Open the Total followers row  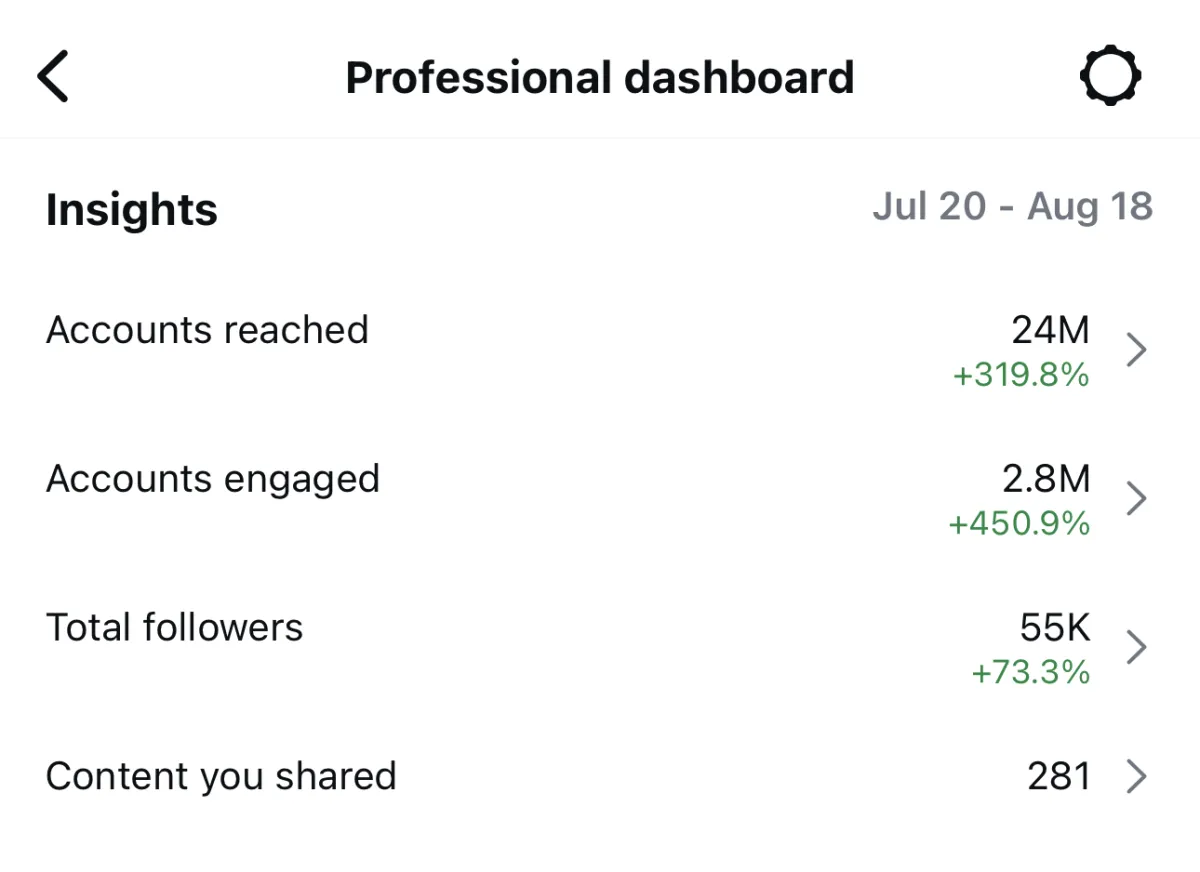tap(600, 647)
